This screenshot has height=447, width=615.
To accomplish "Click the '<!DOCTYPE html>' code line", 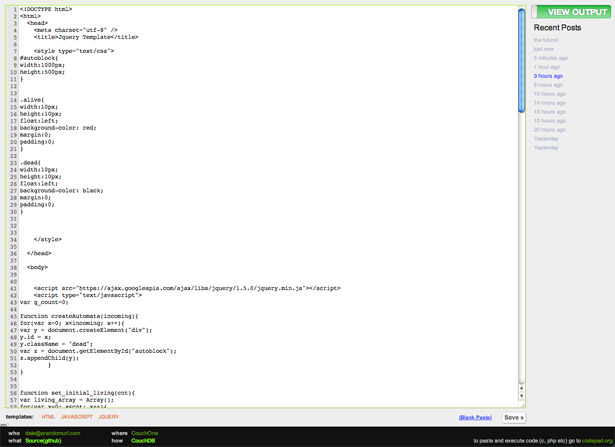I will pyautogui.click(x=46, y=9).
